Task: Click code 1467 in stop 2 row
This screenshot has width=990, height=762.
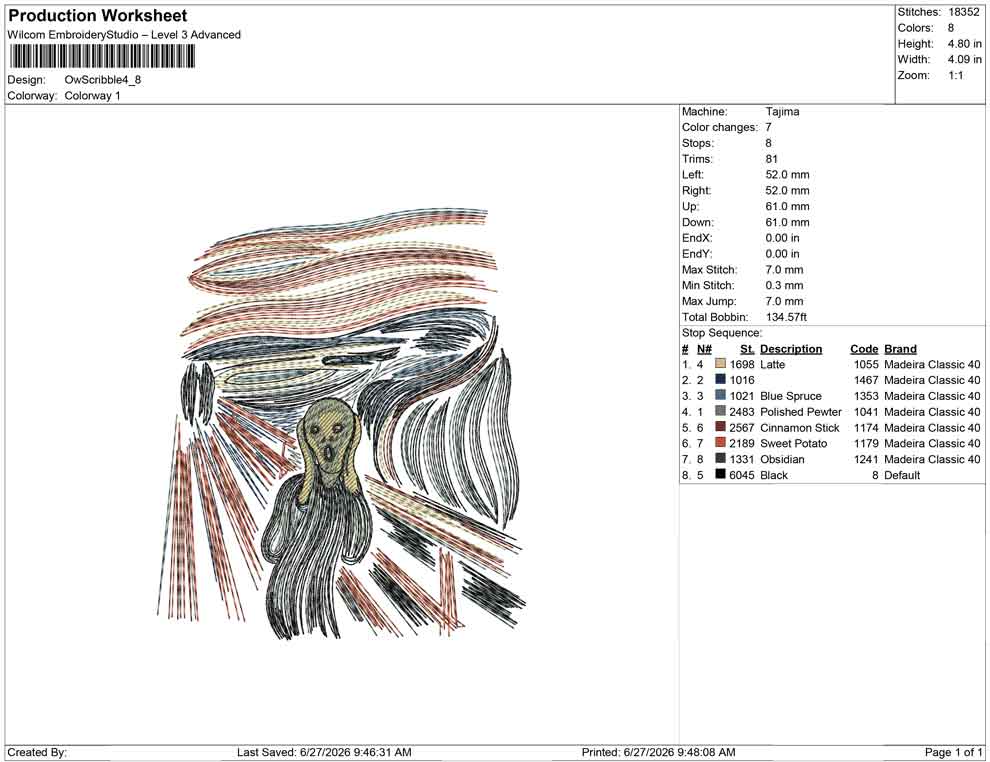Action: [866, 380]
